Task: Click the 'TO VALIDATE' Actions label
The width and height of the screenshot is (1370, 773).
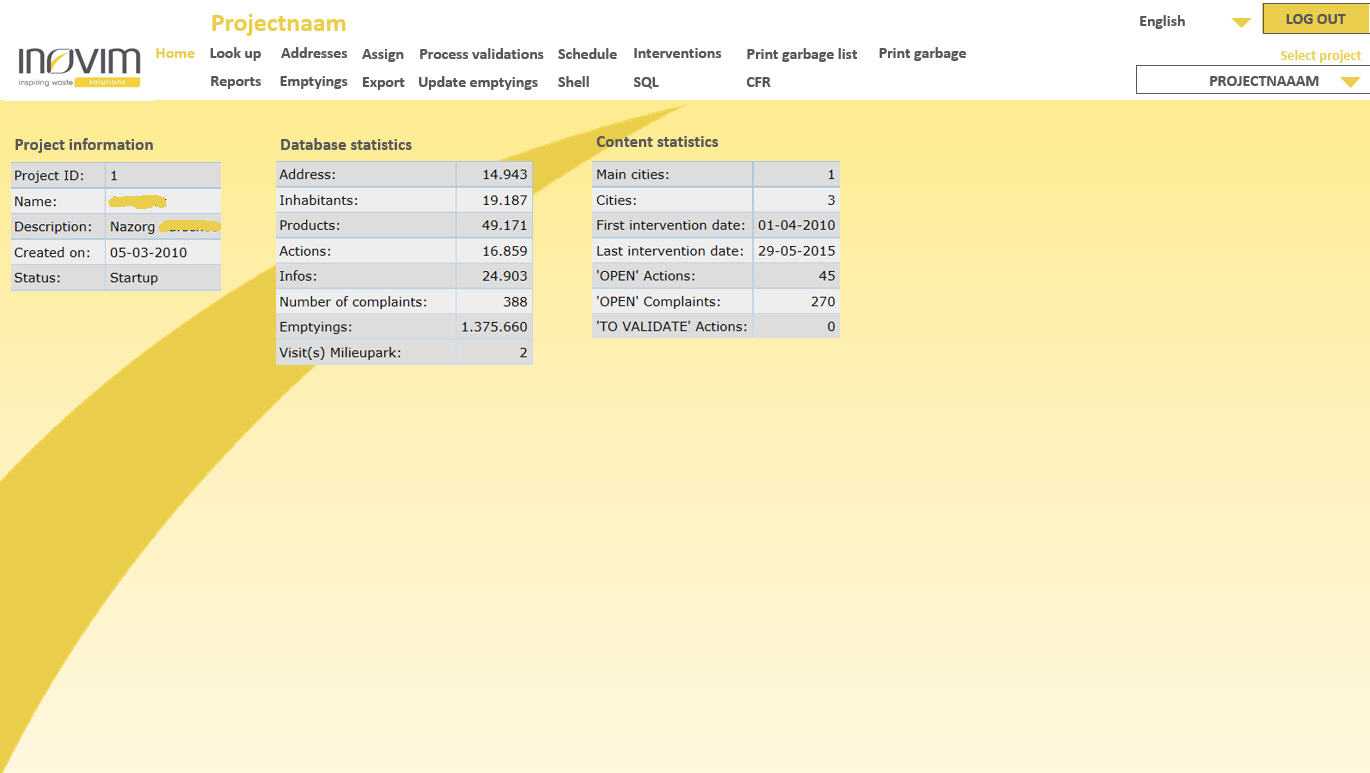Action: tap(671, 326)
